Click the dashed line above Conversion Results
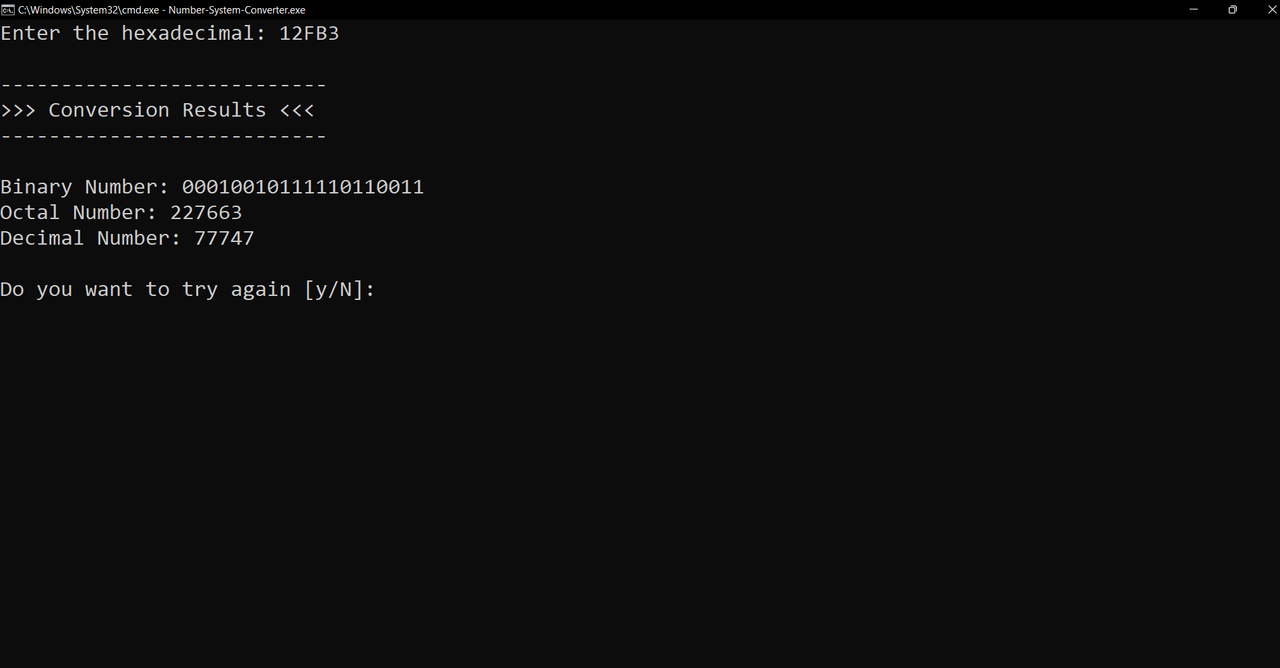Screen dimensions: 1280x668 click(163, 85)
